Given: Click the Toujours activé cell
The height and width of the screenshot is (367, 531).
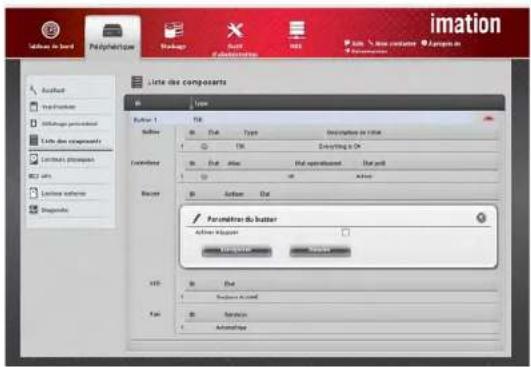Looking at the screenshot, I should [237, 297].
